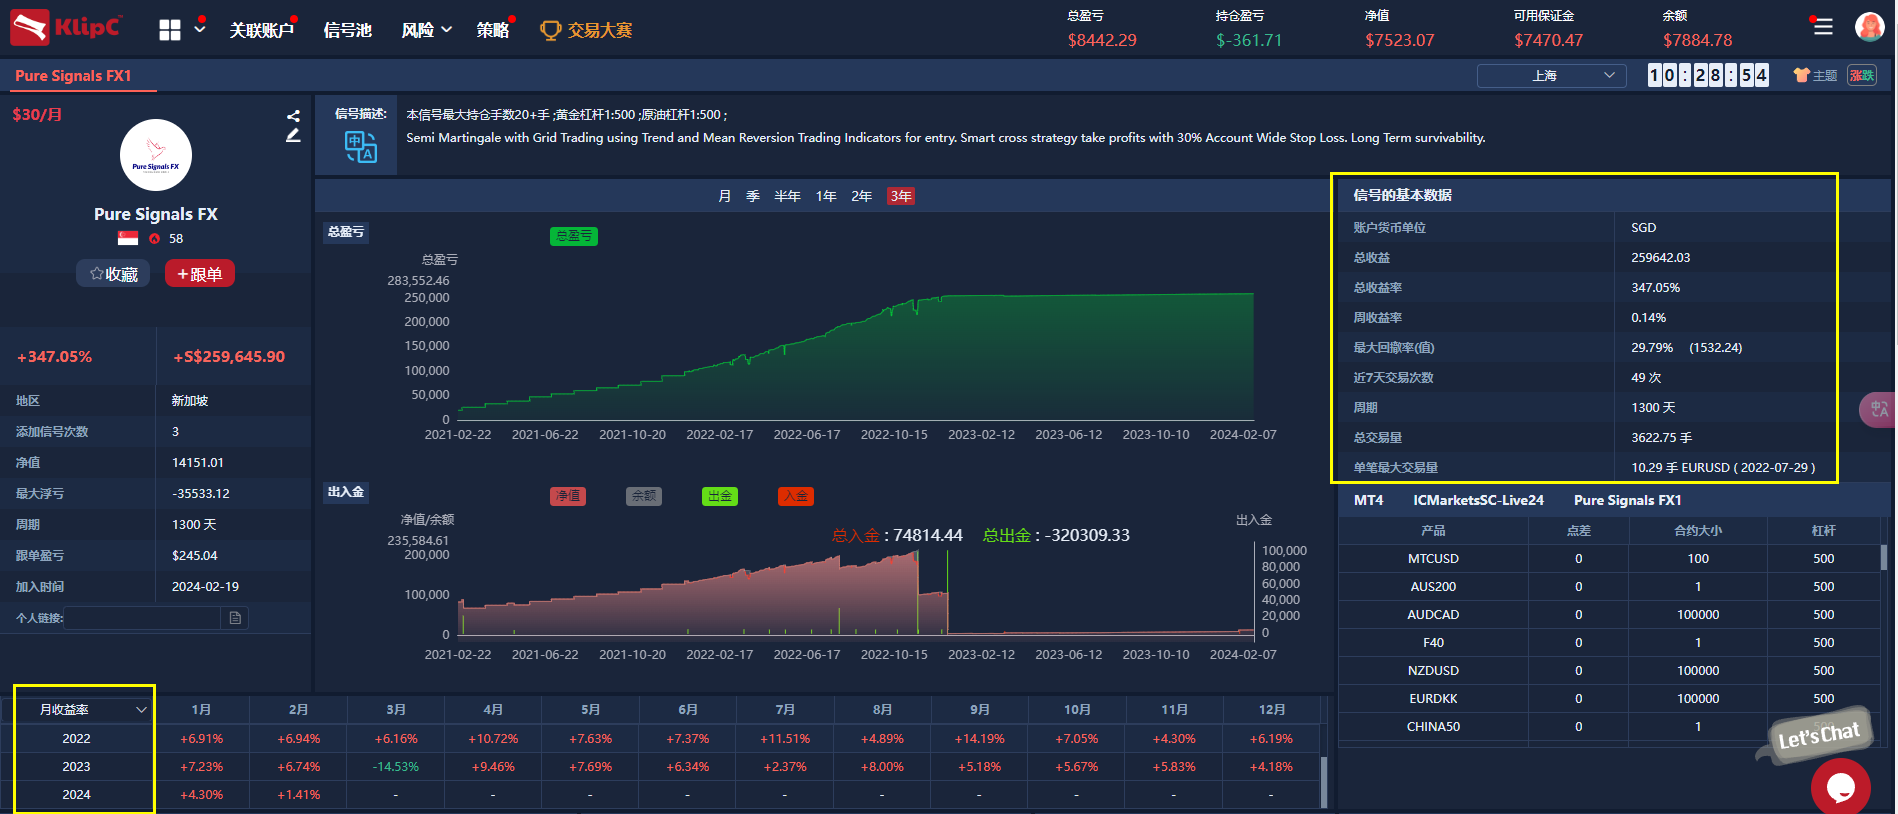
Task: Click the 收藏 favorite button
Action: pos(113,274)
